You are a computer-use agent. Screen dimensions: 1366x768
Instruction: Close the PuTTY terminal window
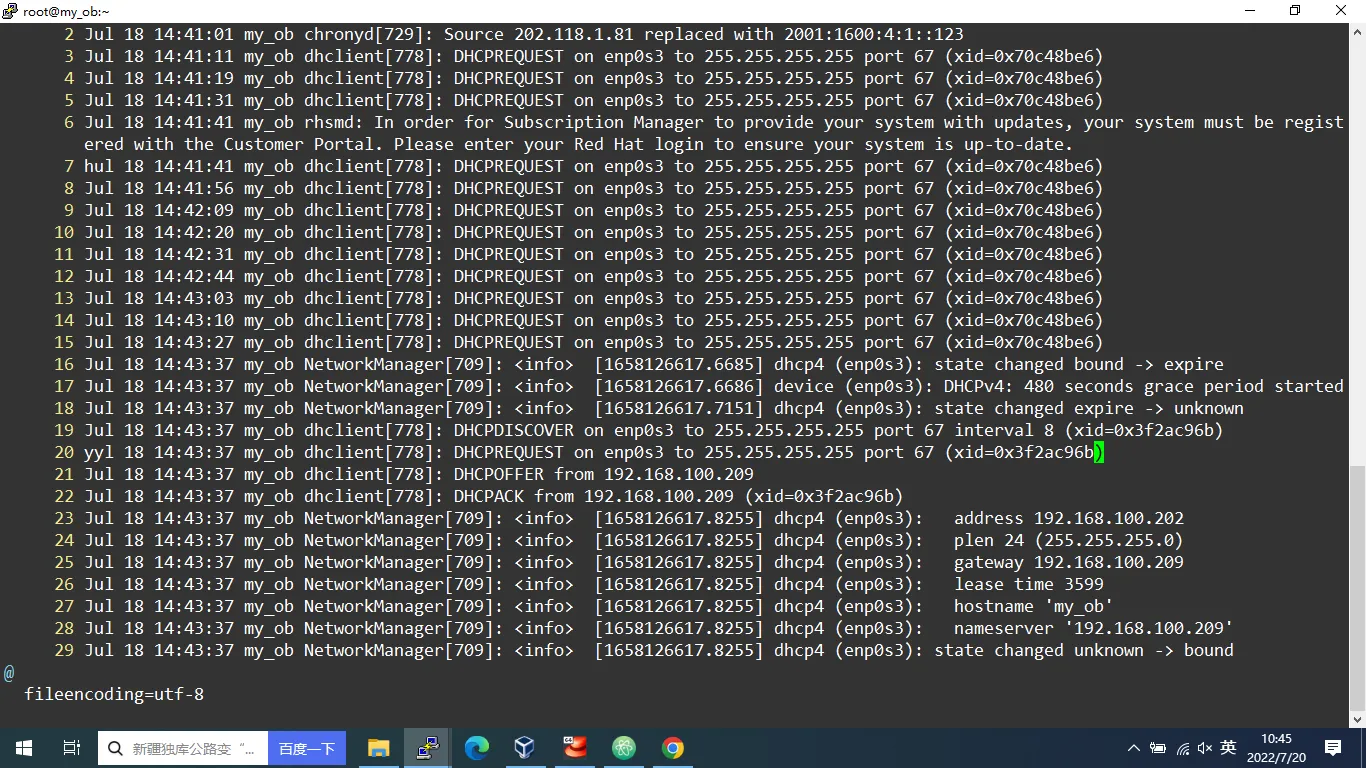coord(1341,11)
